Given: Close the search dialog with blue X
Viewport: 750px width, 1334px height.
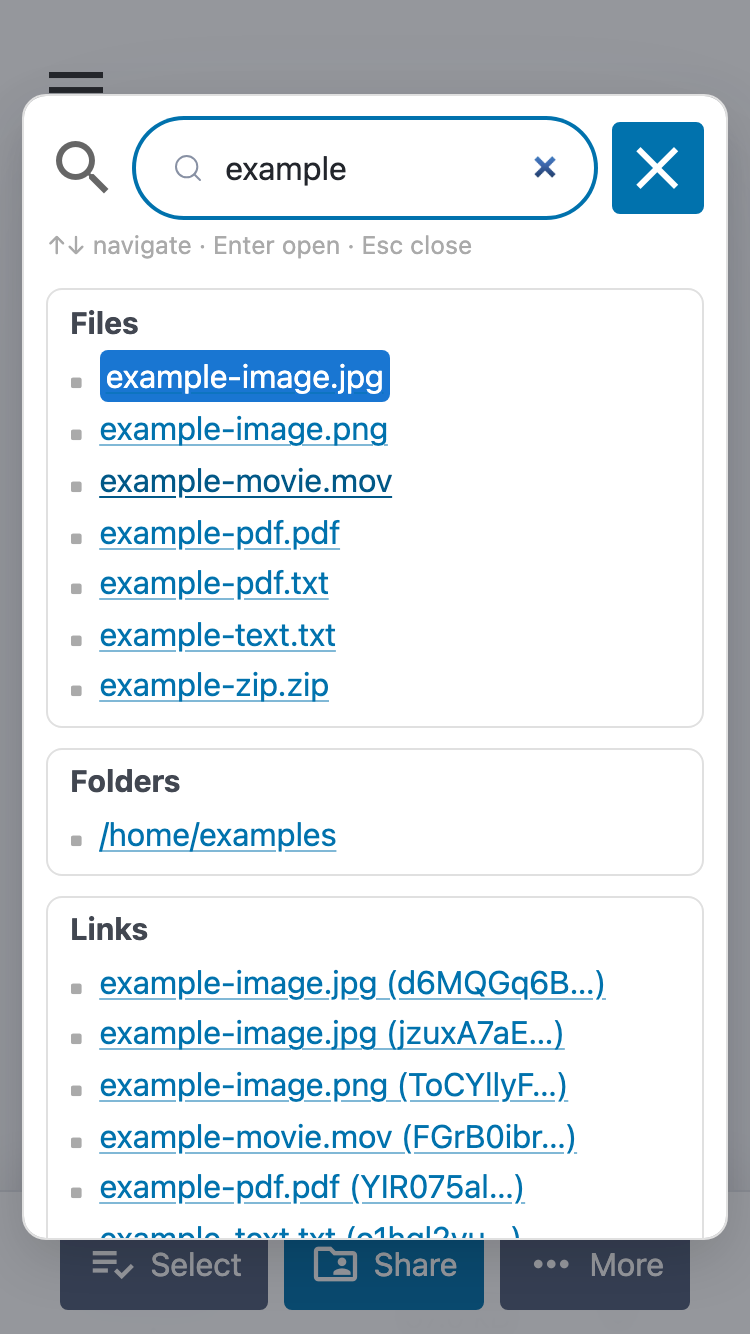Looking at the screenshot, I should (657, 168).
